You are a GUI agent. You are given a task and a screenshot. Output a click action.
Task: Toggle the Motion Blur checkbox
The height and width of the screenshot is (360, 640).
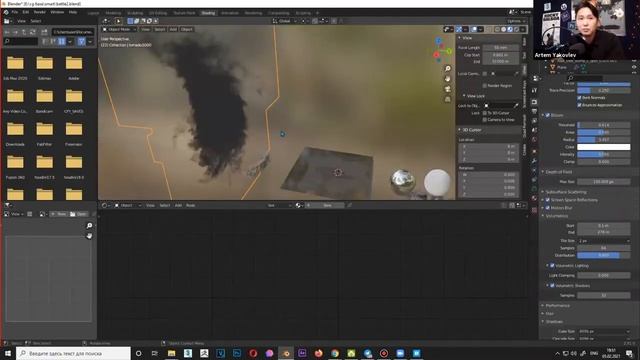[x=548, y=208]
